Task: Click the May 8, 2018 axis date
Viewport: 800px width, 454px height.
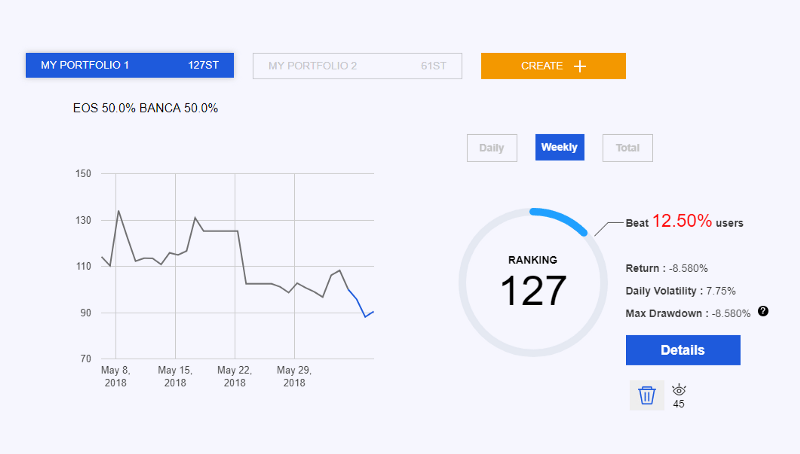Action: (x=116, y=376)
